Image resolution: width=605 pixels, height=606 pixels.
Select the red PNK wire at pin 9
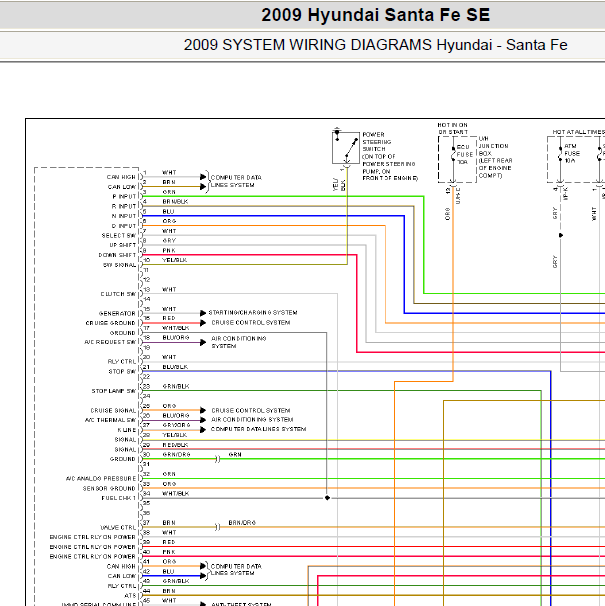coord(247,255)
